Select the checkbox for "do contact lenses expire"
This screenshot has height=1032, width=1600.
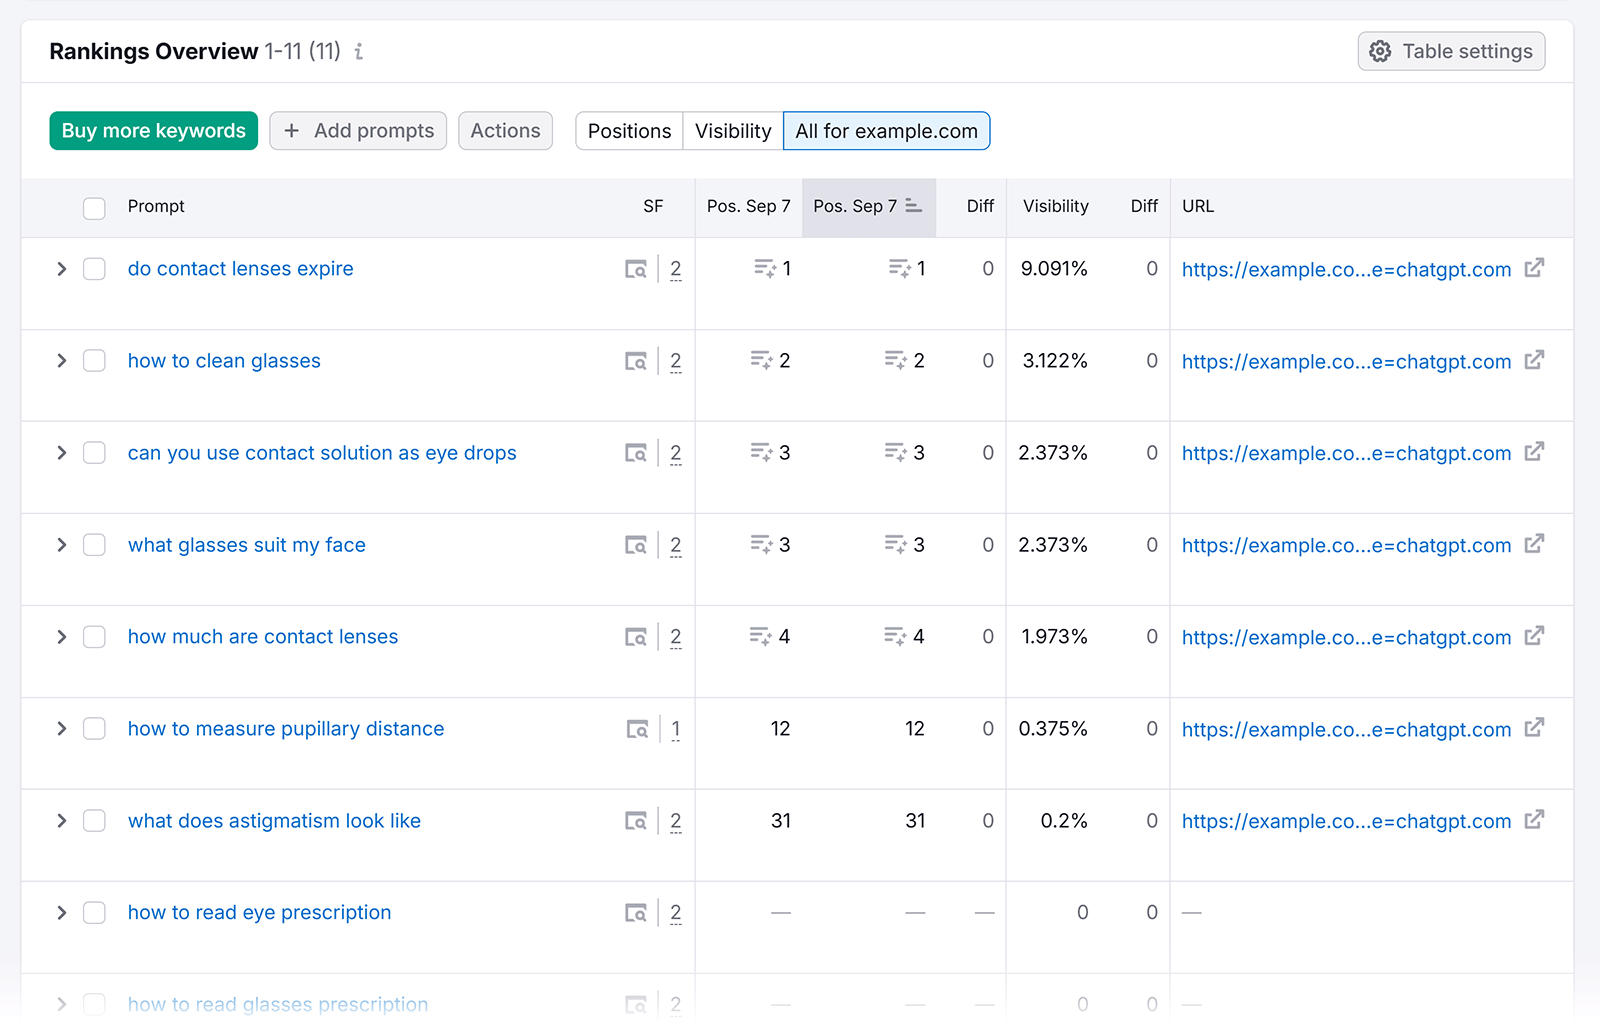coord(94,268)
